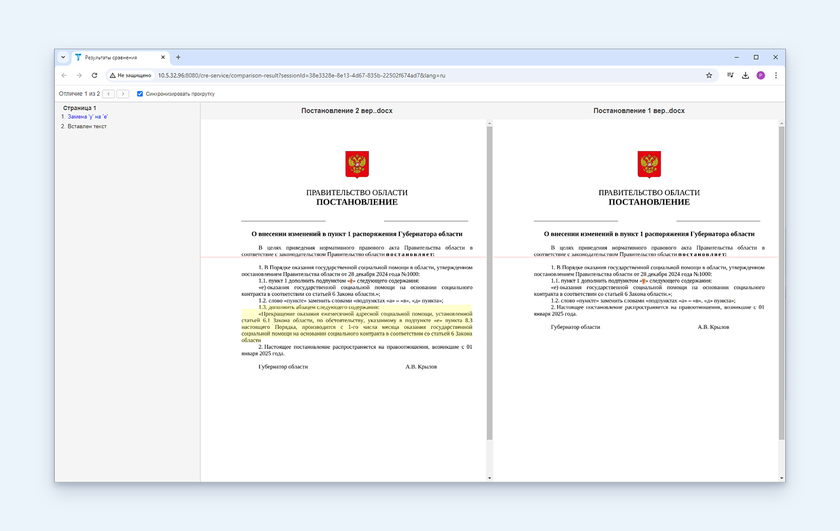This screenshot has height=531, width=840.
Task: Click the address bar URL
Action: (x=300, y=75)
